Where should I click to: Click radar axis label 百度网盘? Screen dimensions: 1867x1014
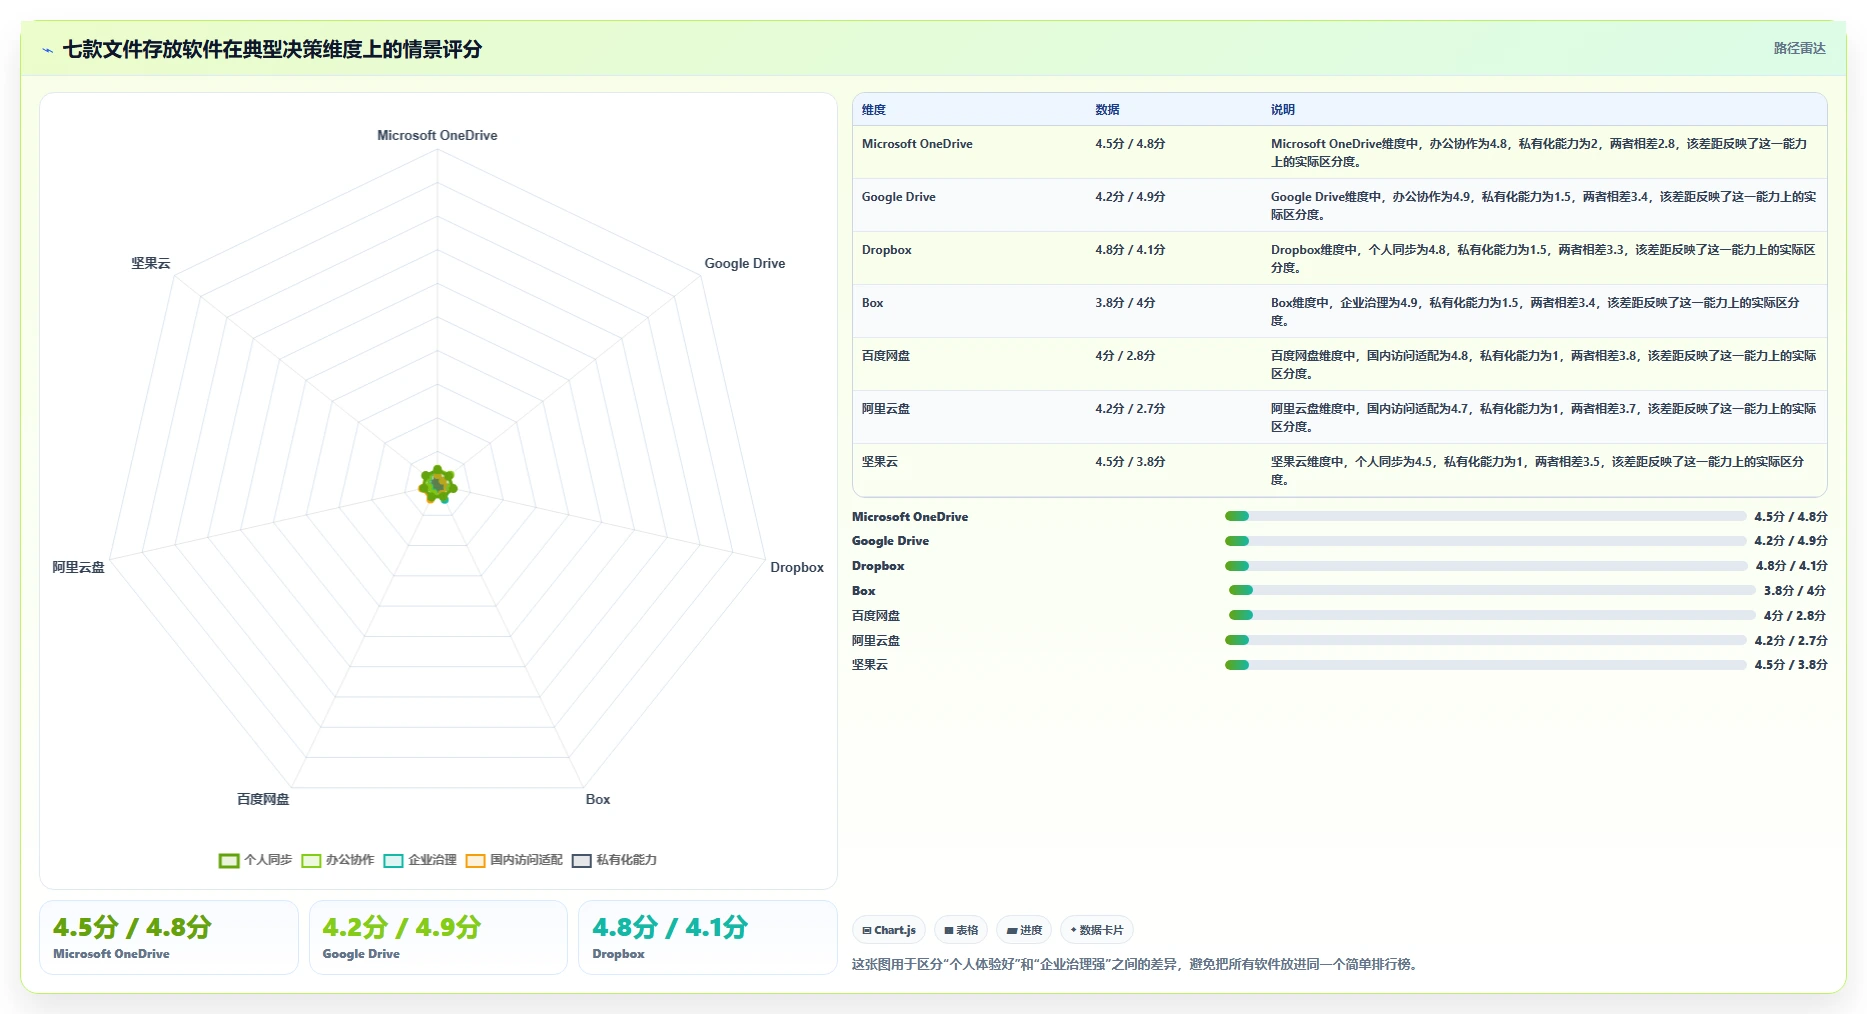(263, 799)
